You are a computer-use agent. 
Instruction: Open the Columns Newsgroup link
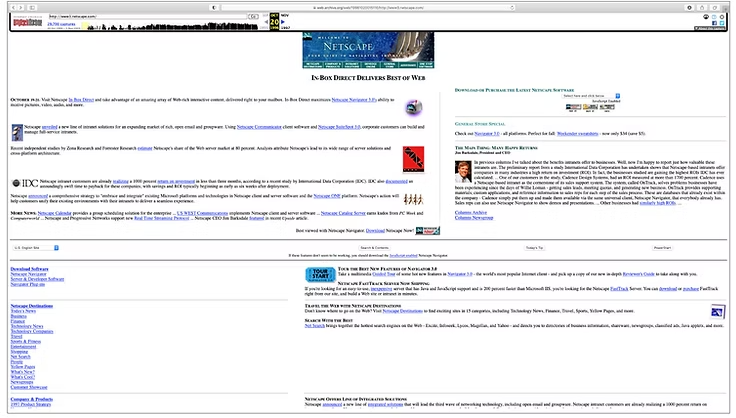coord(474,218)
